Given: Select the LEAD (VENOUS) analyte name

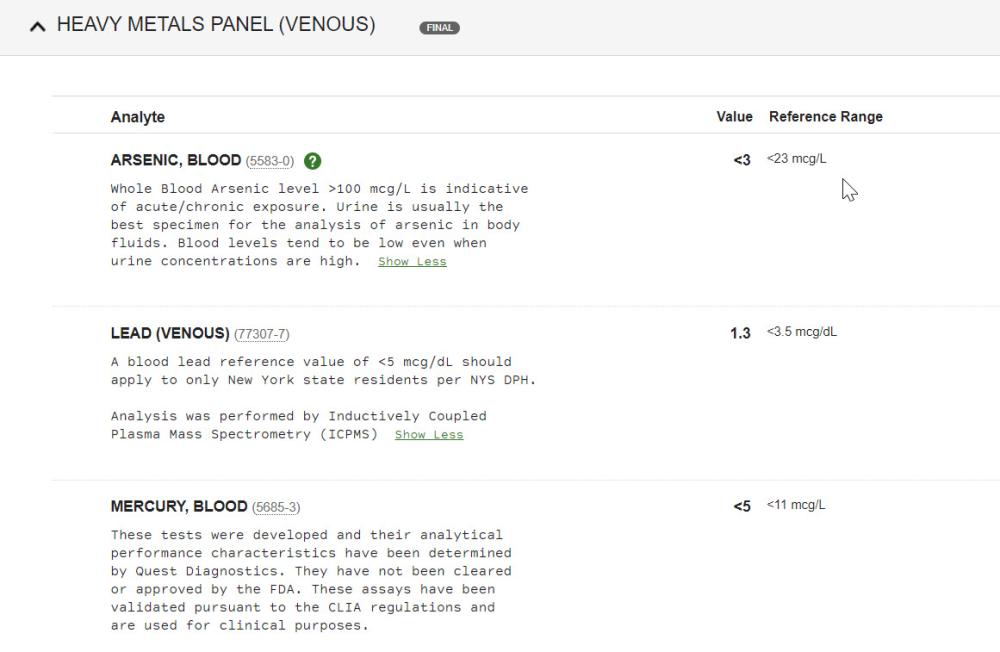Looking at the screenshot, I should (170, 333).
